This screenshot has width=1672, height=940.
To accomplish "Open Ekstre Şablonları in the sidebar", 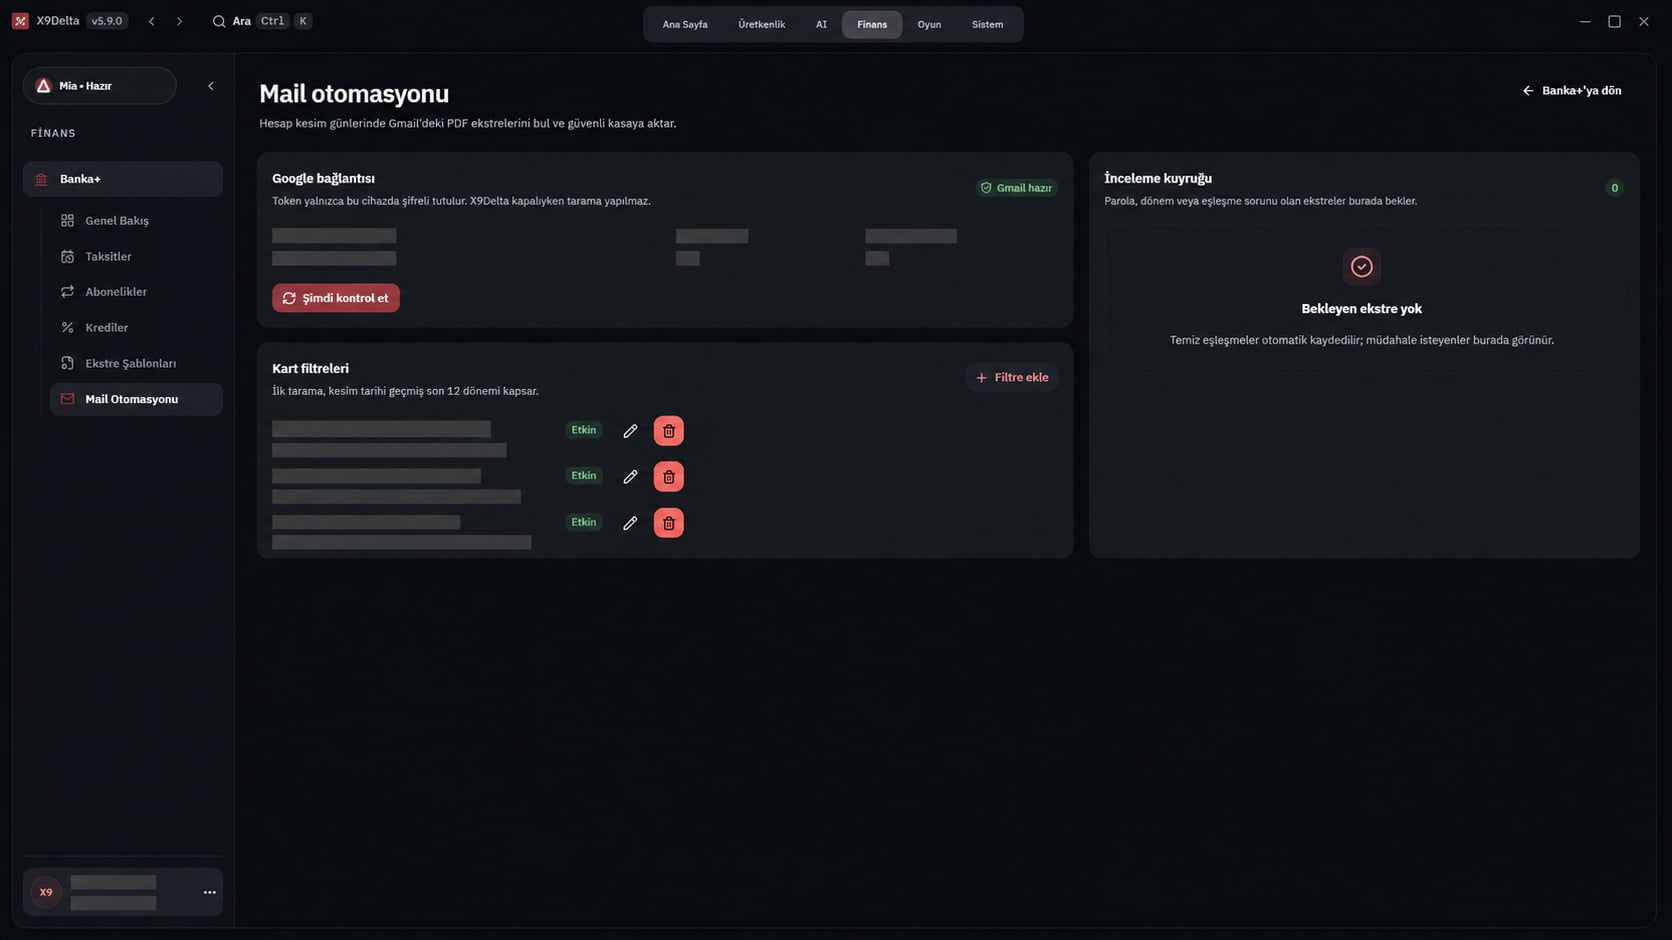I will point(136,363).
